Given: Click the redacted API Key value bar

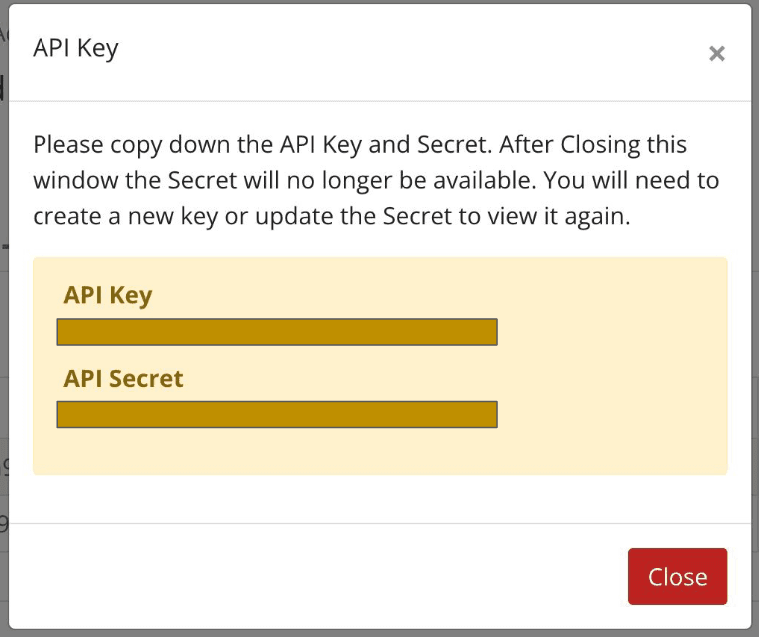Looking at the screenshot, I should [277, 332].
